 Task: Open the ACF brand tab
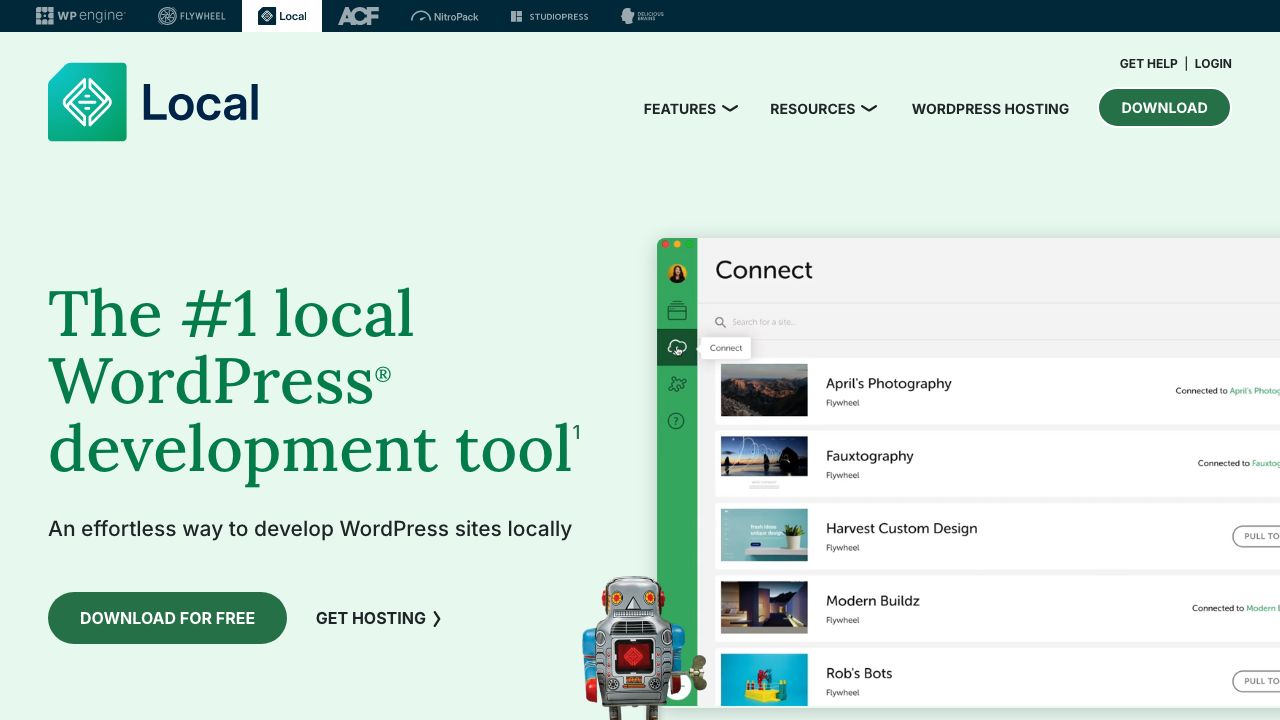coord(359,16)
